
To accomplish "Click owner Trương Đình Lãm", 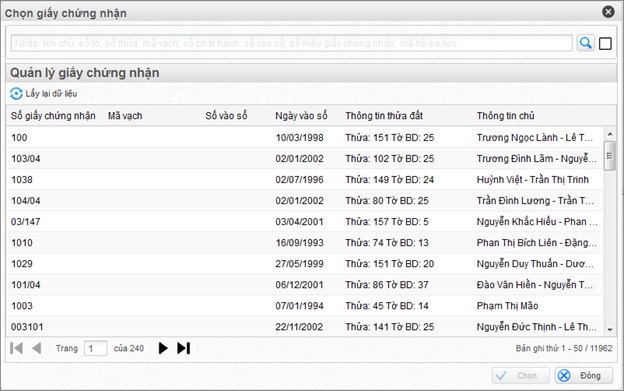I will (515, 159).
